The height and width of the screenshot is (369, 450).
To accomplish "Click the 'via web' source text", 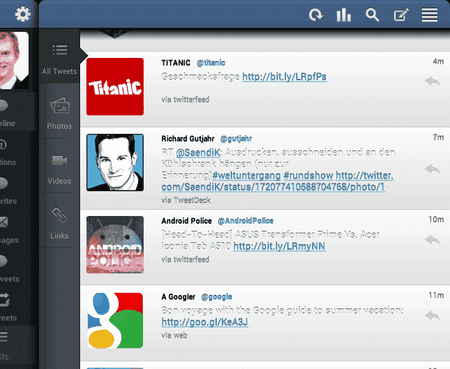I will point(174,335).
